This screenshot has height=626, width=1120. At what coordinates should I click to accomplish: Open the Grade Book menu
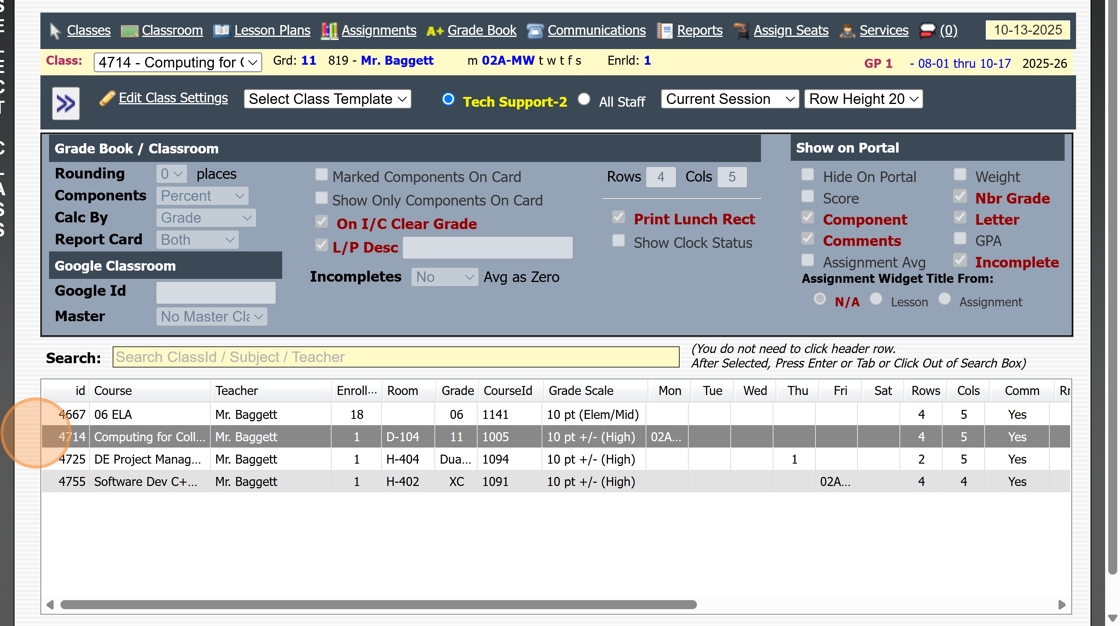tap(482, 30)
